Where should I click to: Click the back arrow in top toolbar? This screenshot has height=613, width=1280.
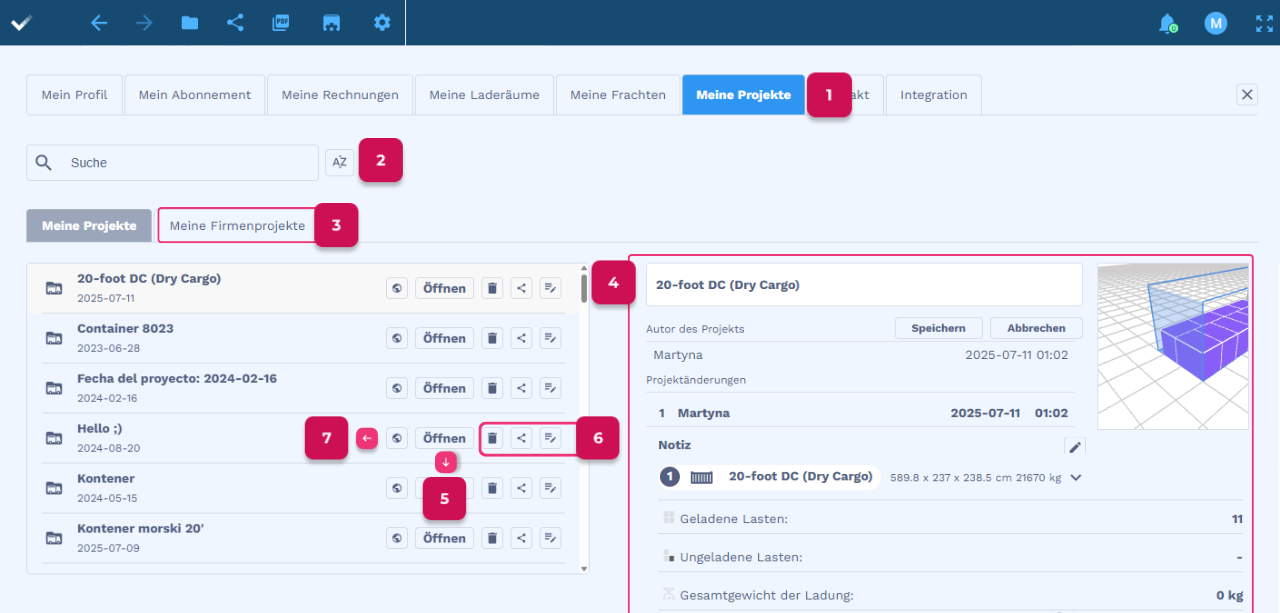(x=98, y=23)
